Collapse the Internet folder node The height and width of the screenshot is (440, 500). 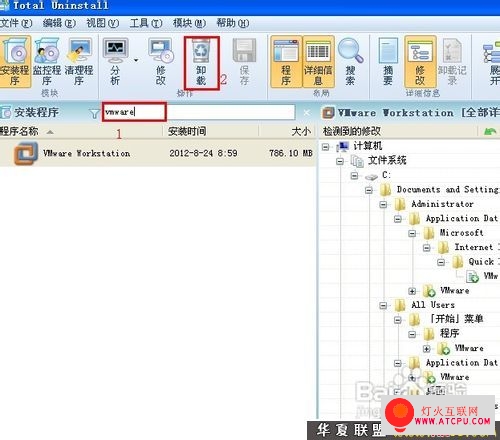[x=427, y=248]
